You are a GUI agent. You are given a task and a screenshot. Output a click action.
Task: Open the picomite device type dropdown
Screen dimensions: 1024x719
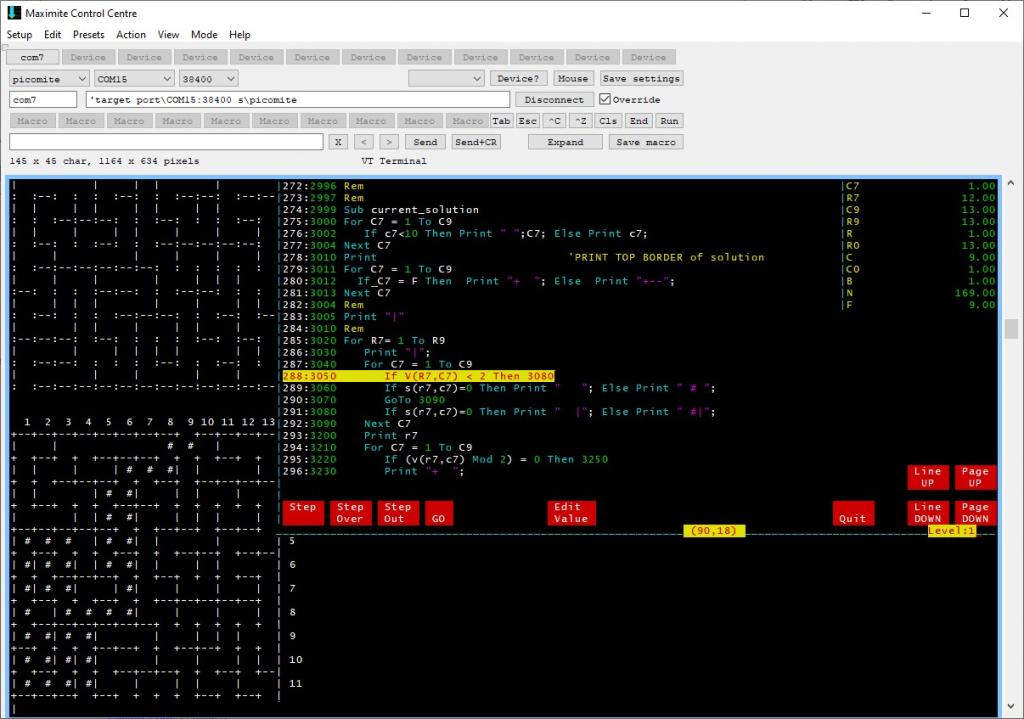pos(49,78)
